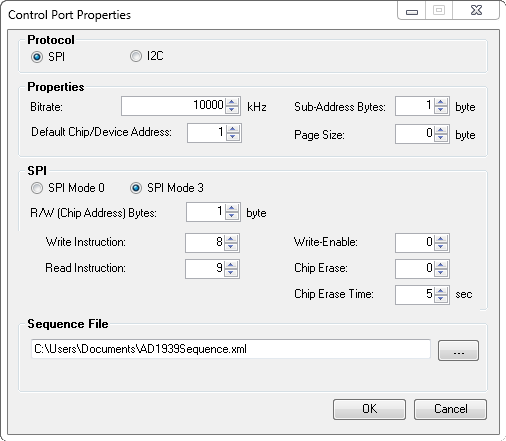Increment Default Chip/Device Address
This screenshot has height=441, width=506.
coord(233,129)
